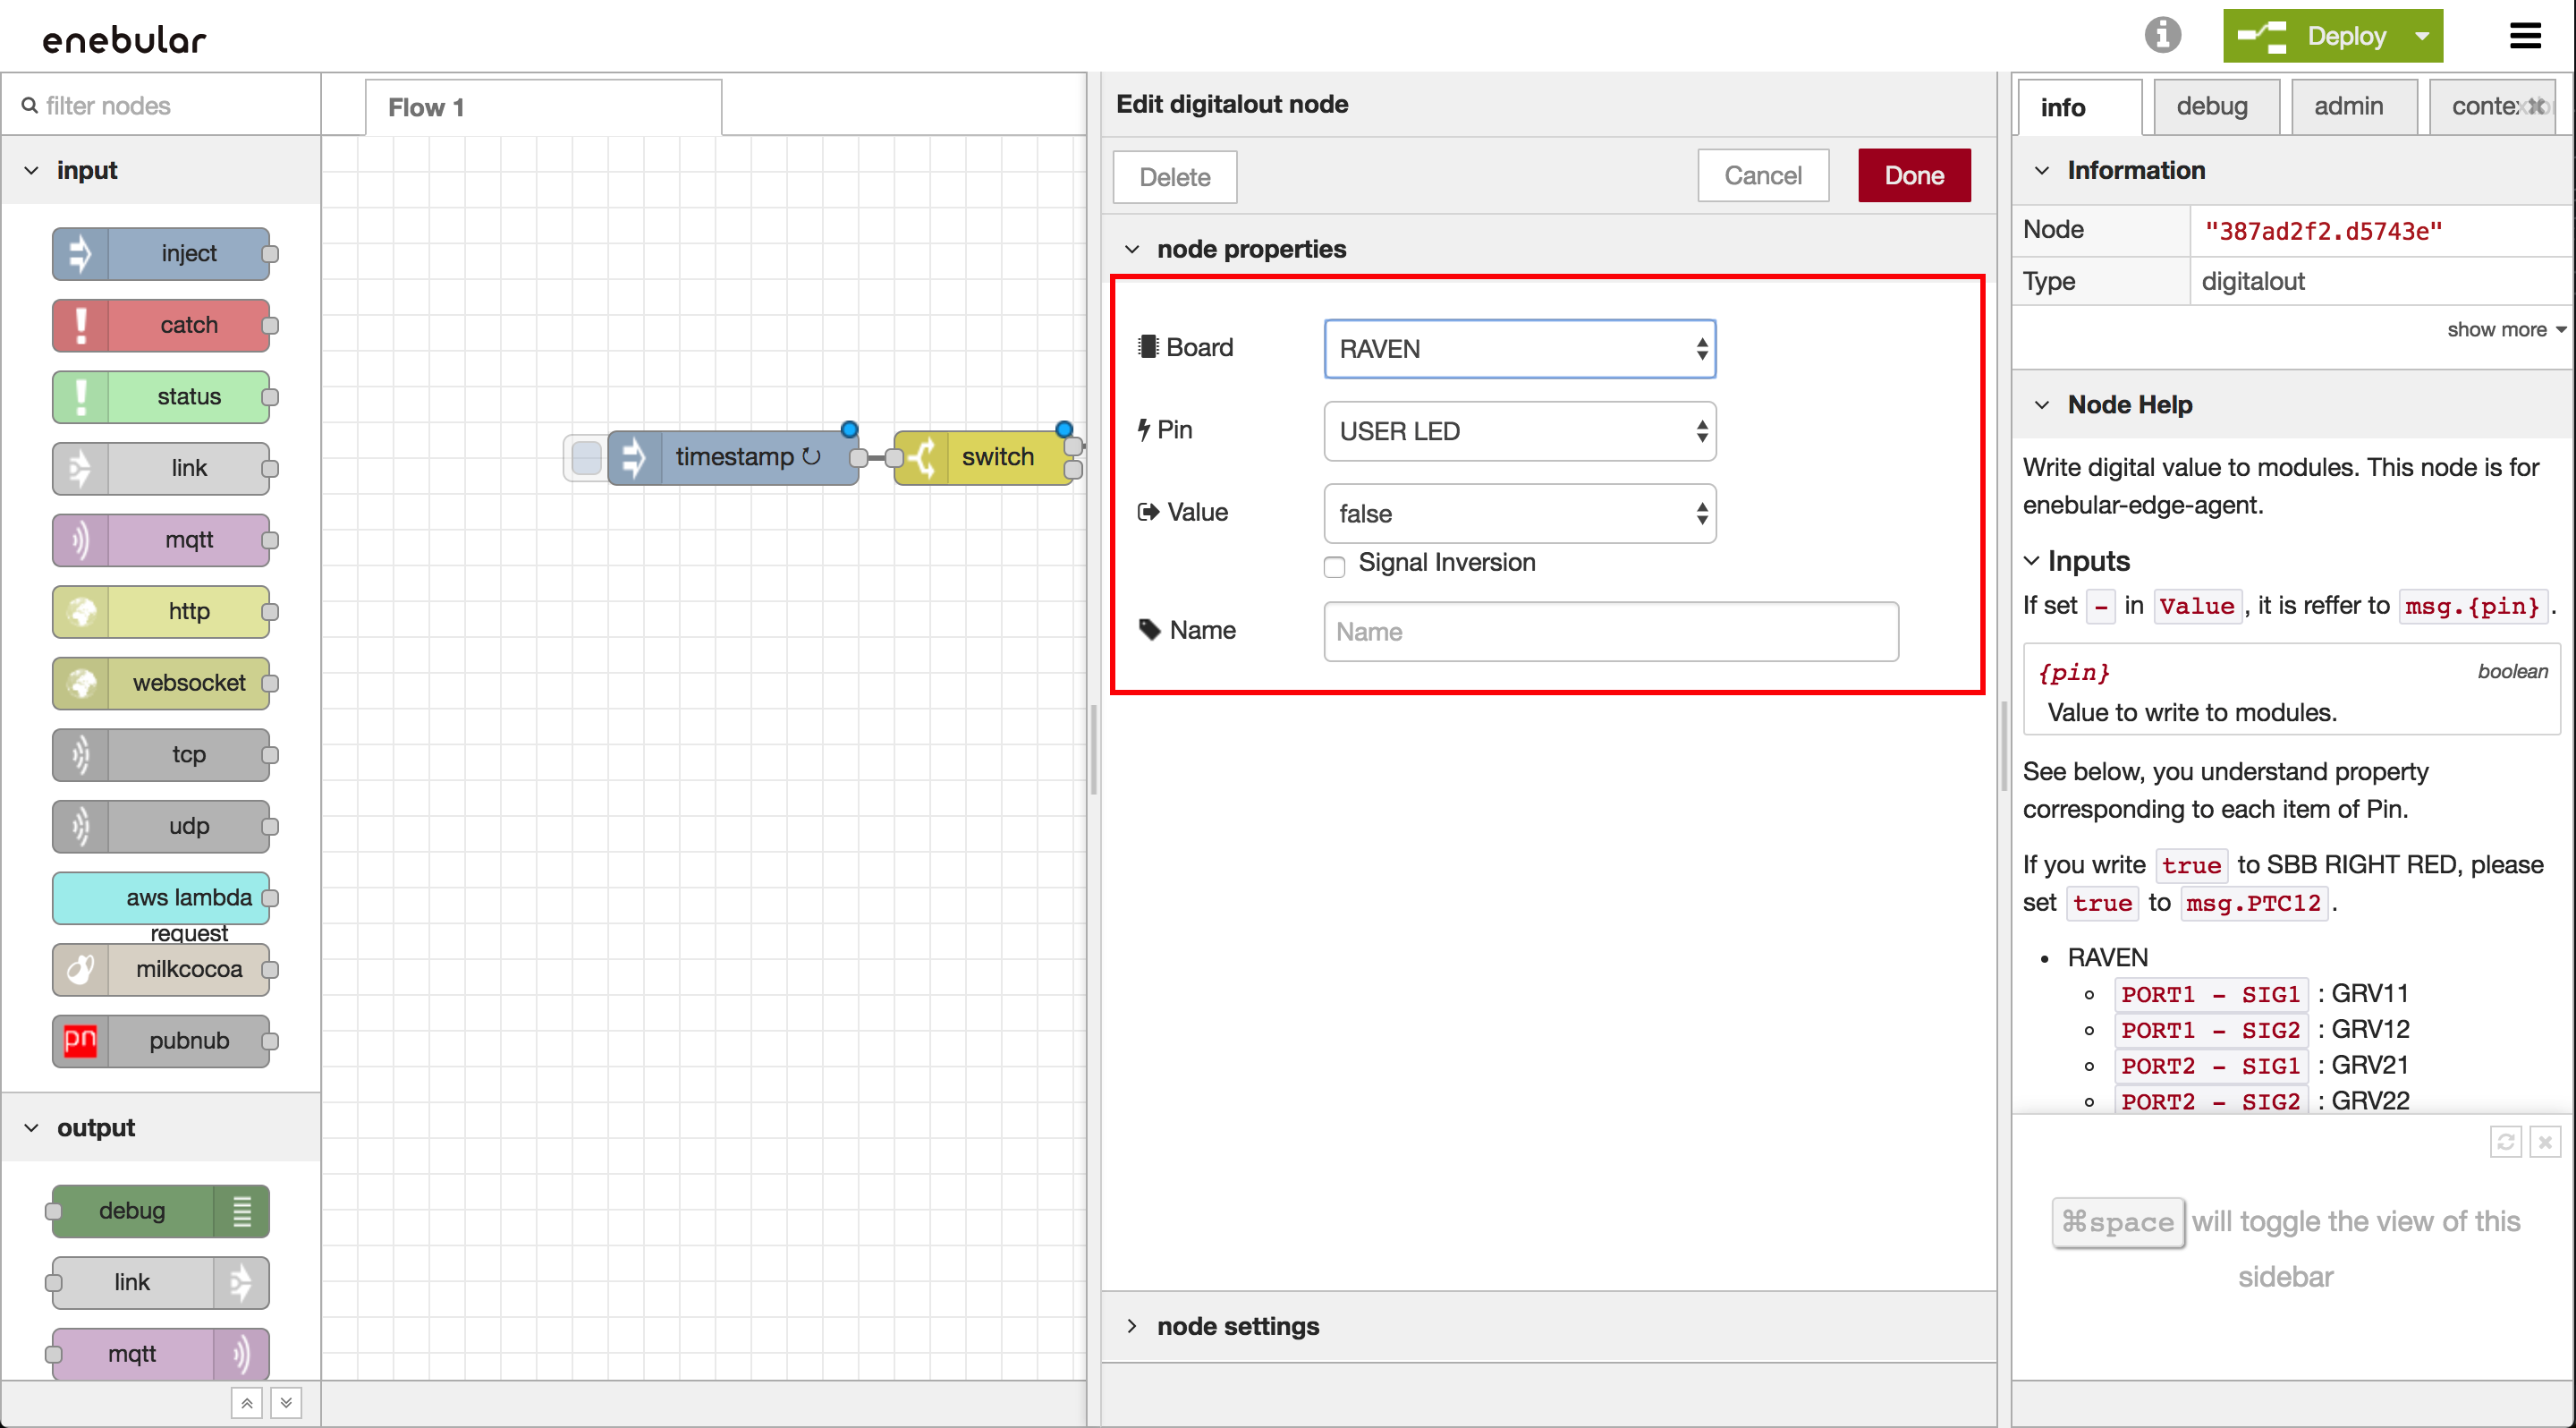Click the info circle icon in header

(x=2162, y=35)
